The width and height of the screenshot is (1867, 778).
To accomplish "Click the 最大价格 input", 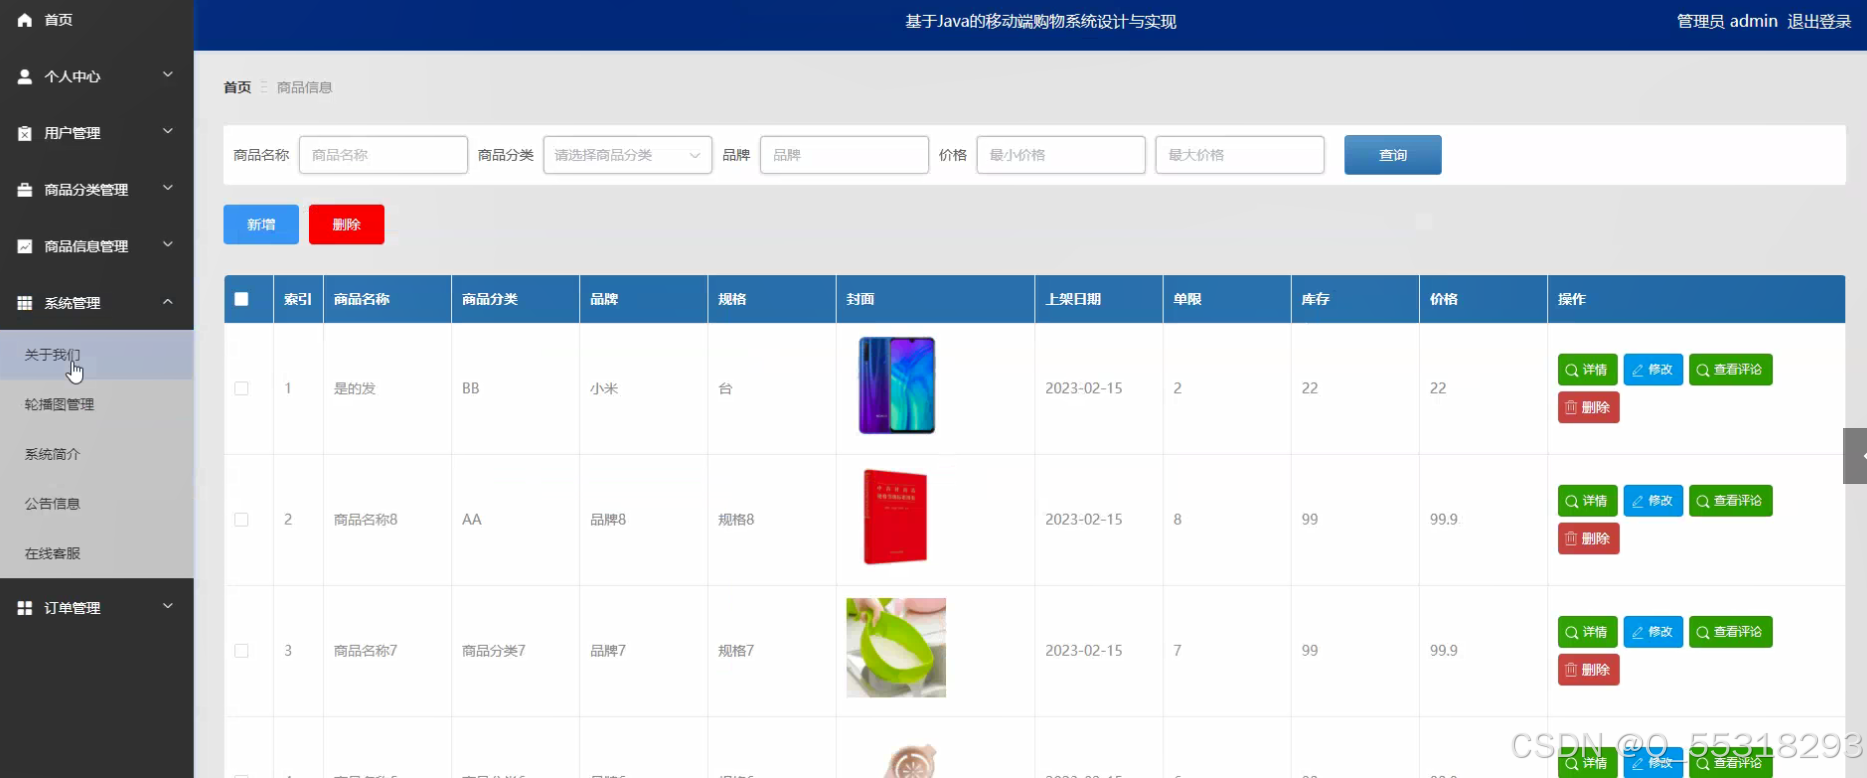I will pyautogui.click(x=1240, y=155).
